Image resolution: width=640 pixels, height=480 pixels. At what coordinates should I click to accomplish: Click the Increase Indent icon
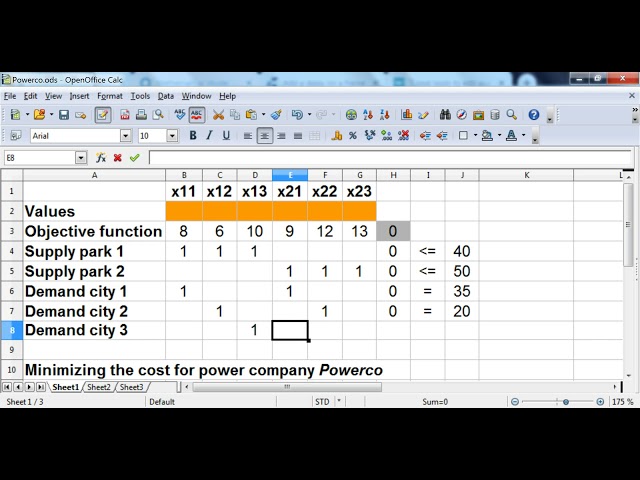442,136
